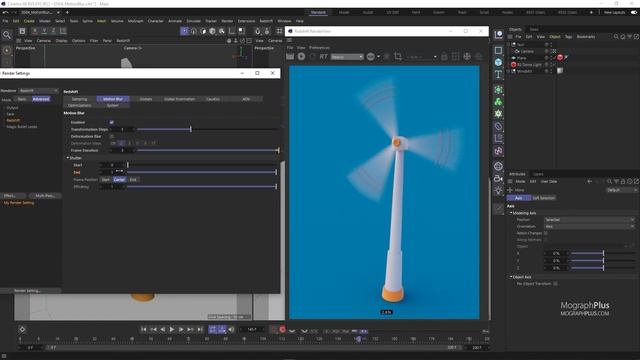Toggle Per-Object Transform checkbox
Image resolution: width=640 pixels, height=360 pixels.
point(556,284)
